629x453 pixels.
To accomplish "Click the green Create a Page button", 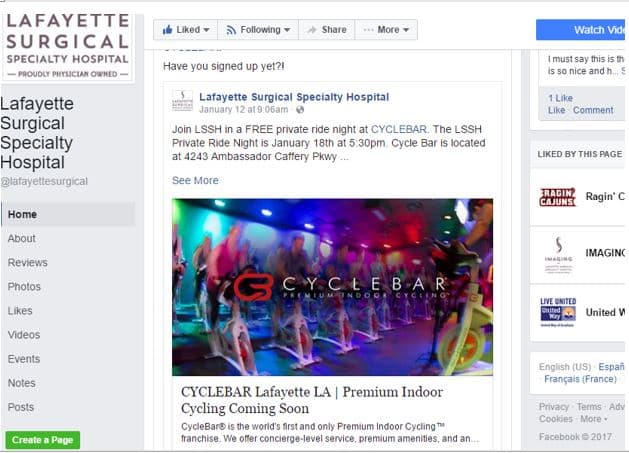I will pyautogui.click(x=43, y=440).
